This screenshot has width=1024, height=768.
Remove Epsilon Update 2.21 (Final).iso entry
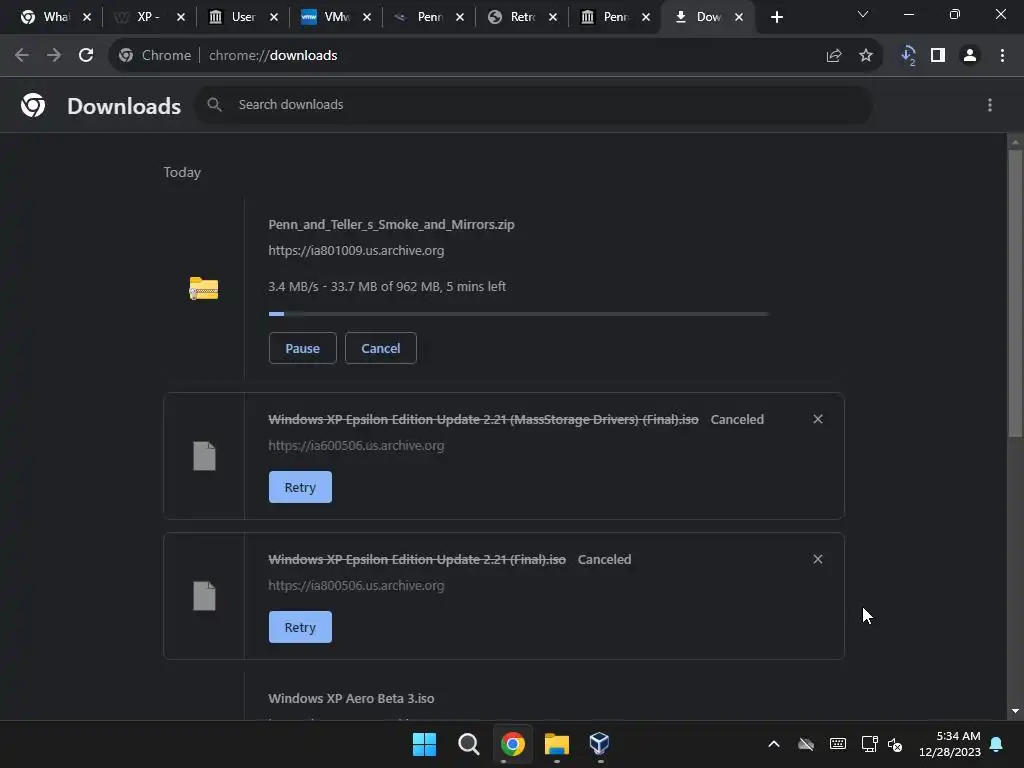coord(818,559)
